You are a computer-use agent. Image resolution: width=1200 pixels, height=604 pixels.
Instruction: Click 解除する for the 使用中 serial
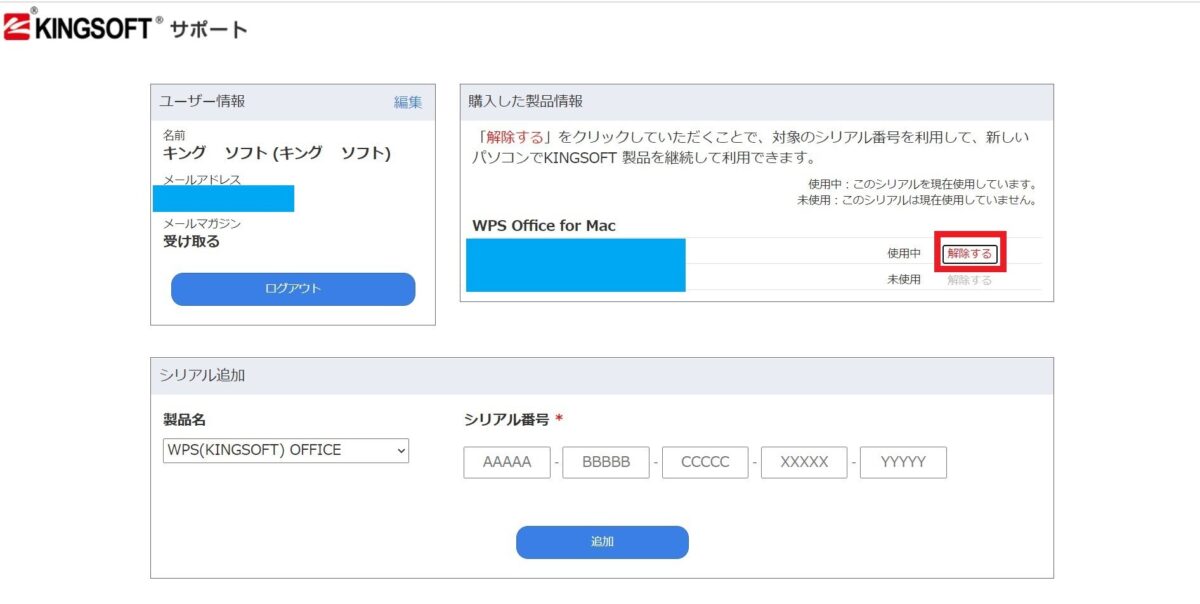click(x=969, y=254)
